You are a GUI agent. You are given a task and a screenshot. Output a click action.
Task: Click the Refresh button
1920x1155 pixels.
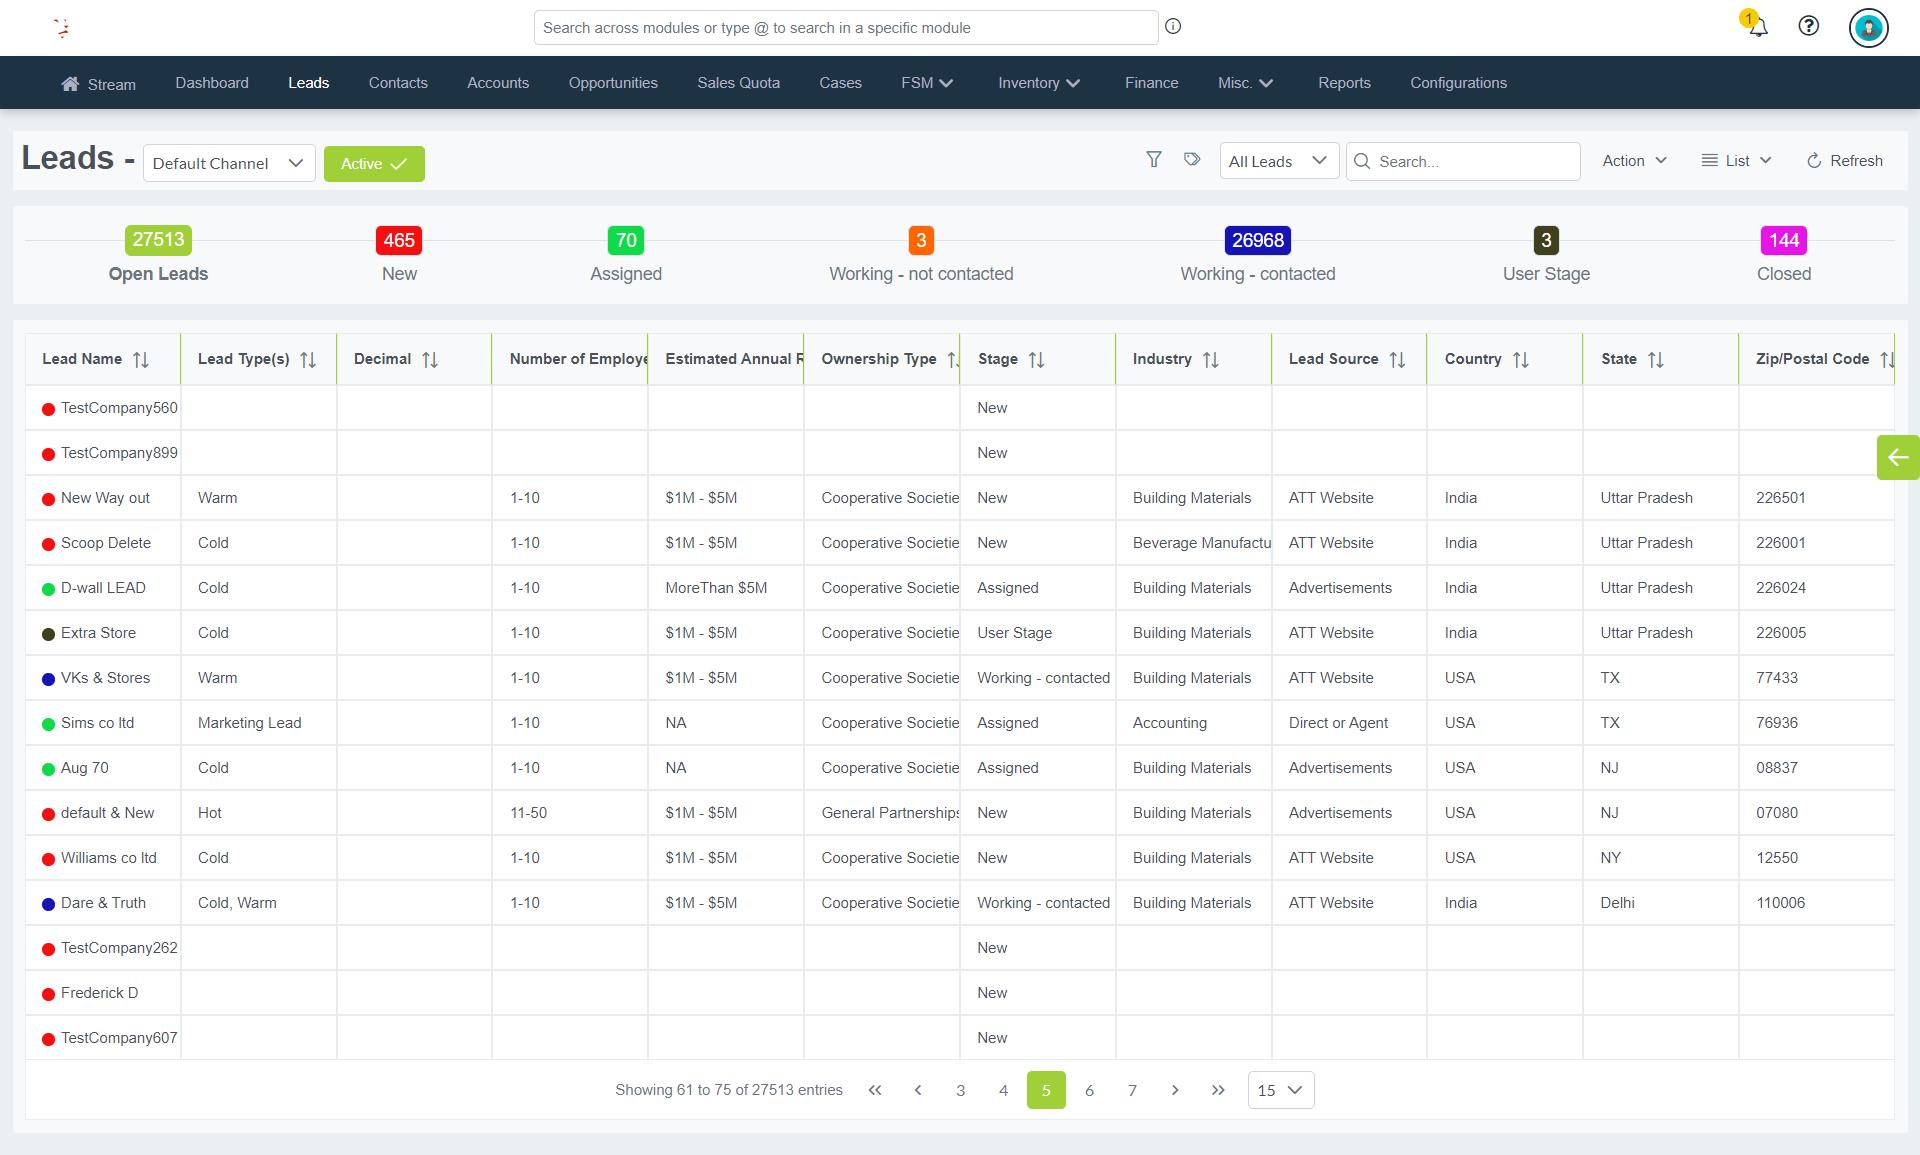[x=1844, y=161]
